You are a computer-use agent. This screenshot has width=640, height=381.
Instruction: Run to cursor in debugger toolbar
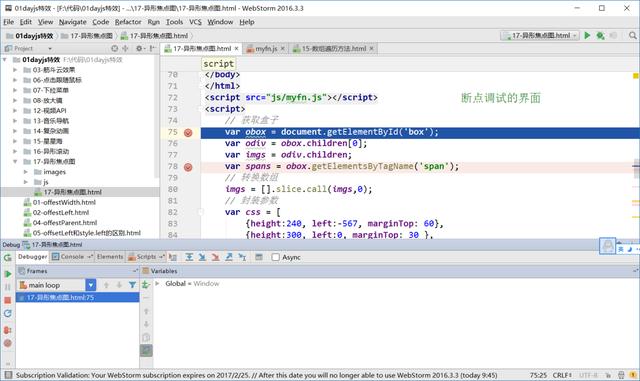242,257
